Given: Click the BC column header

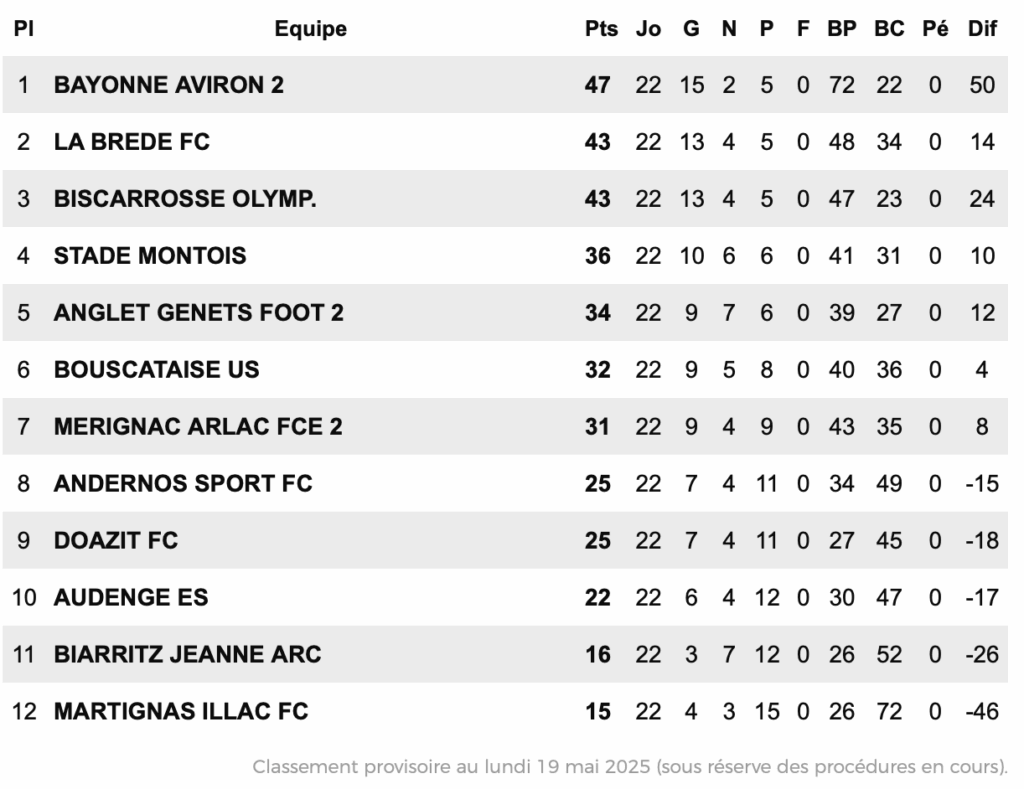Looking at the screenshot, I should tap(889, 28).
